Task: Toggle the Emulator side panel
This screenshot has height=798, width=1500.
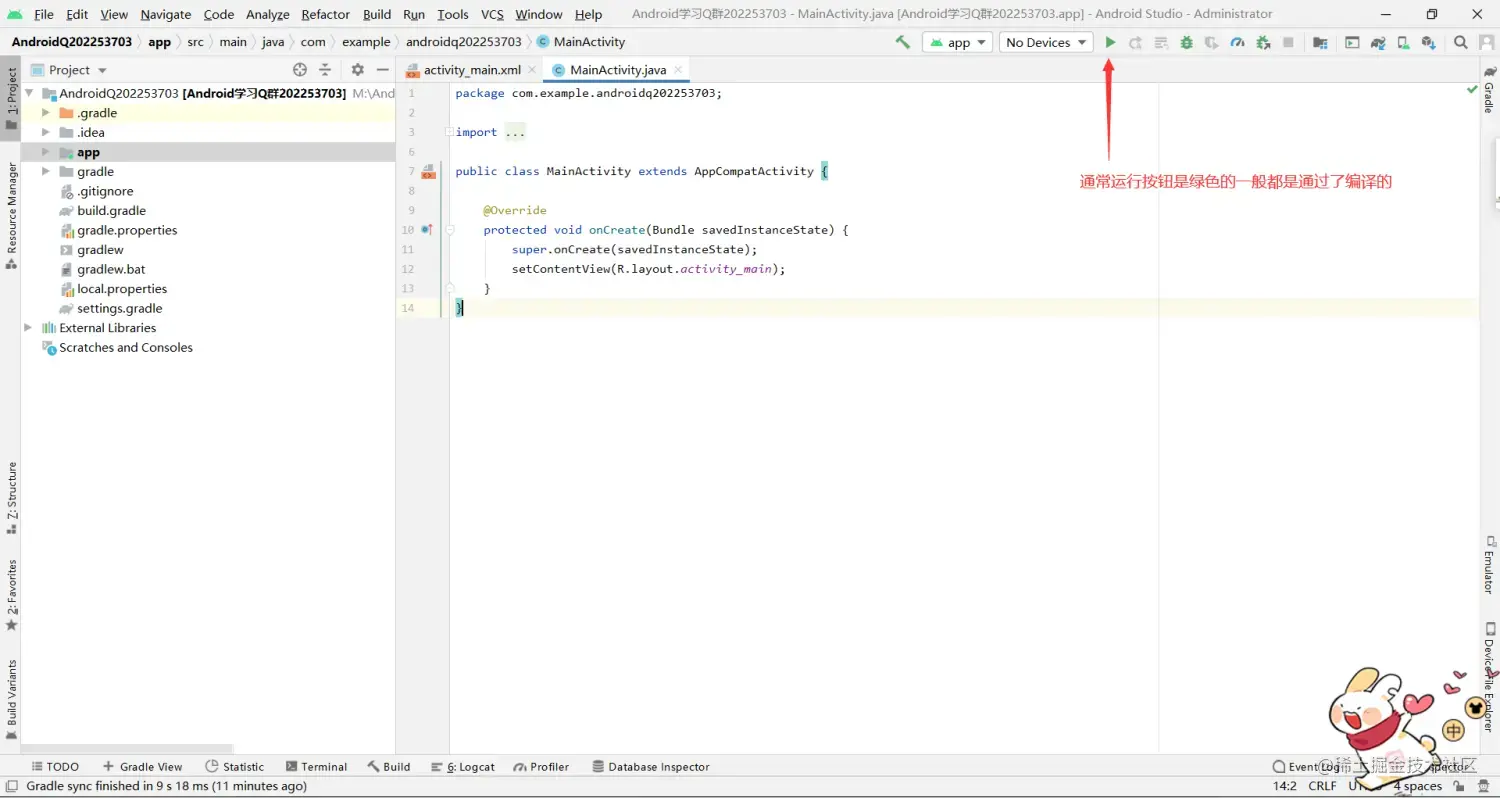Action: click(1489, 566)
